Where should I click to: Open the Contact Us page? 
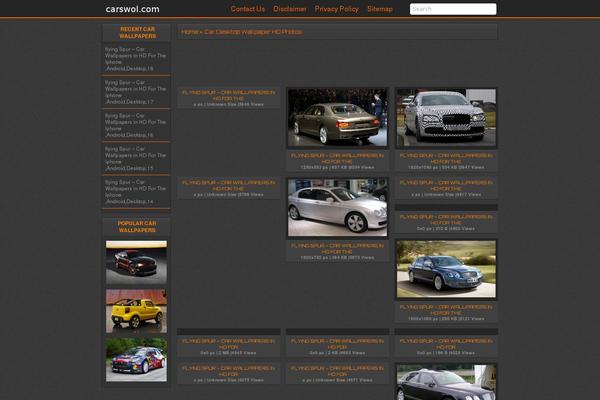tap(248, 9)
